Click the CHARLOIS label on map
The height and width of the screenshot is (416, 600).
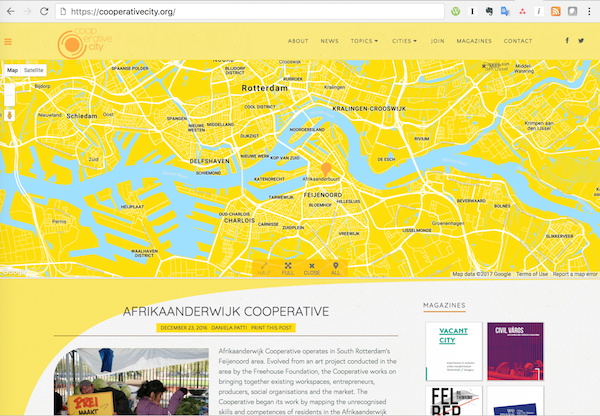tap(240, 220)
